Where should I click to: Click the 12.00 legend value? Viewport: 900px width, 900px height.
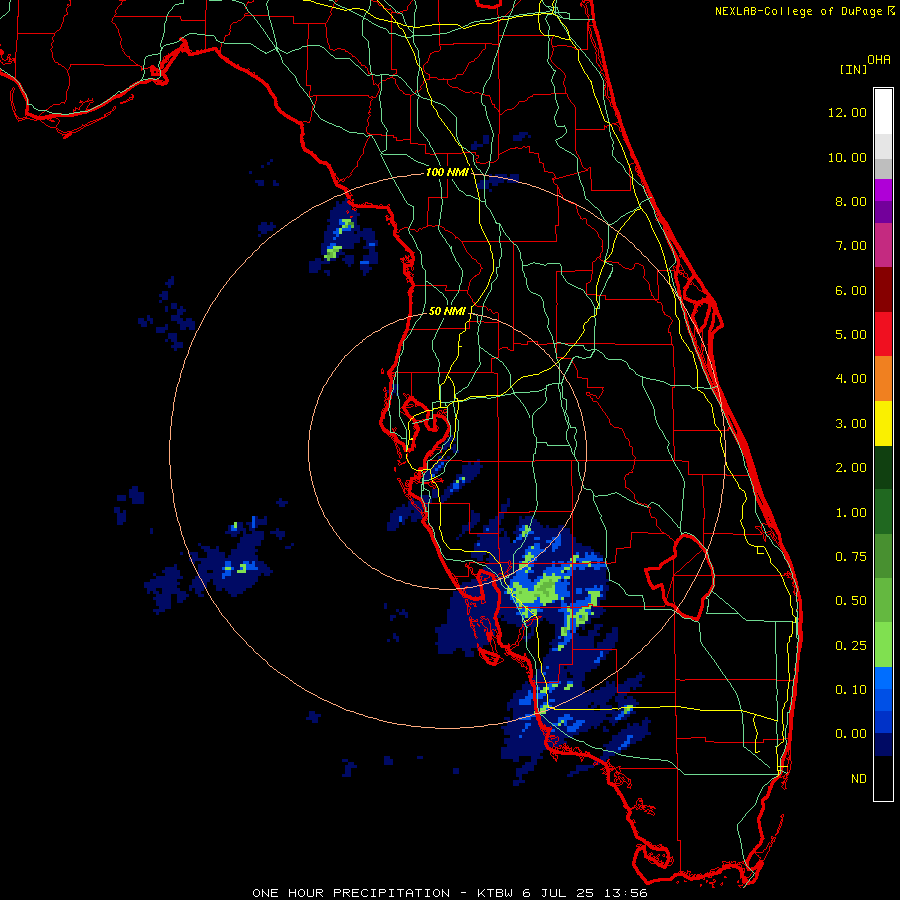coord(847,112)
